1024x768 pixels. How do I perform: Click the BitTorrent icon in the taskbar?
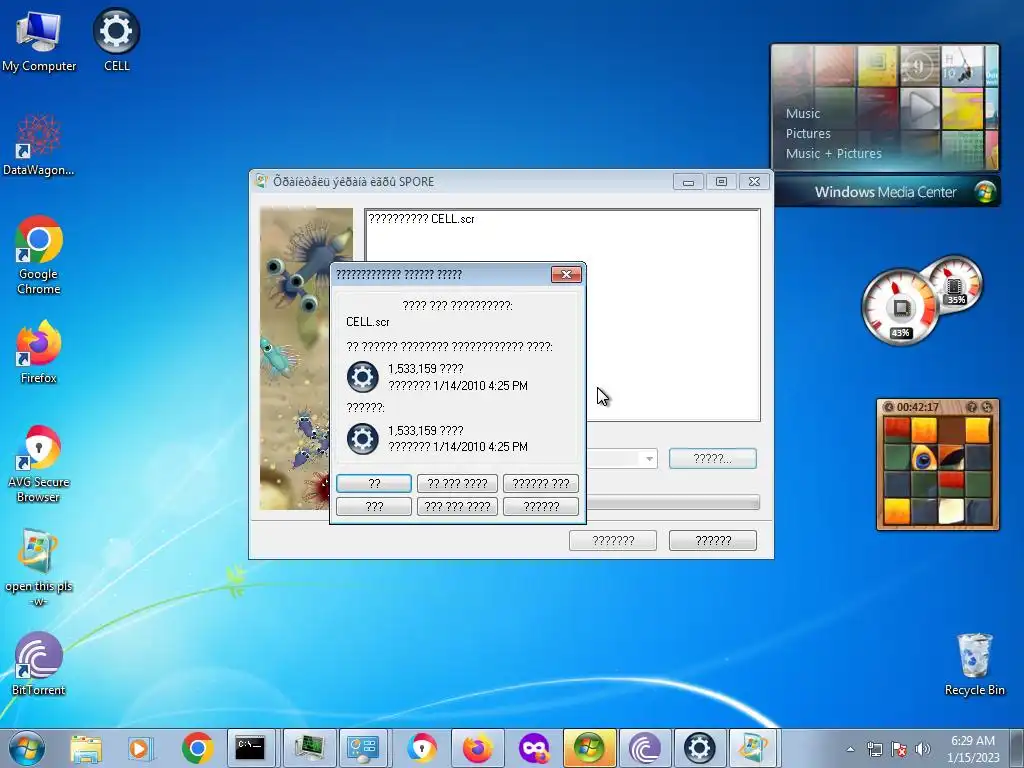coord(645,748)
